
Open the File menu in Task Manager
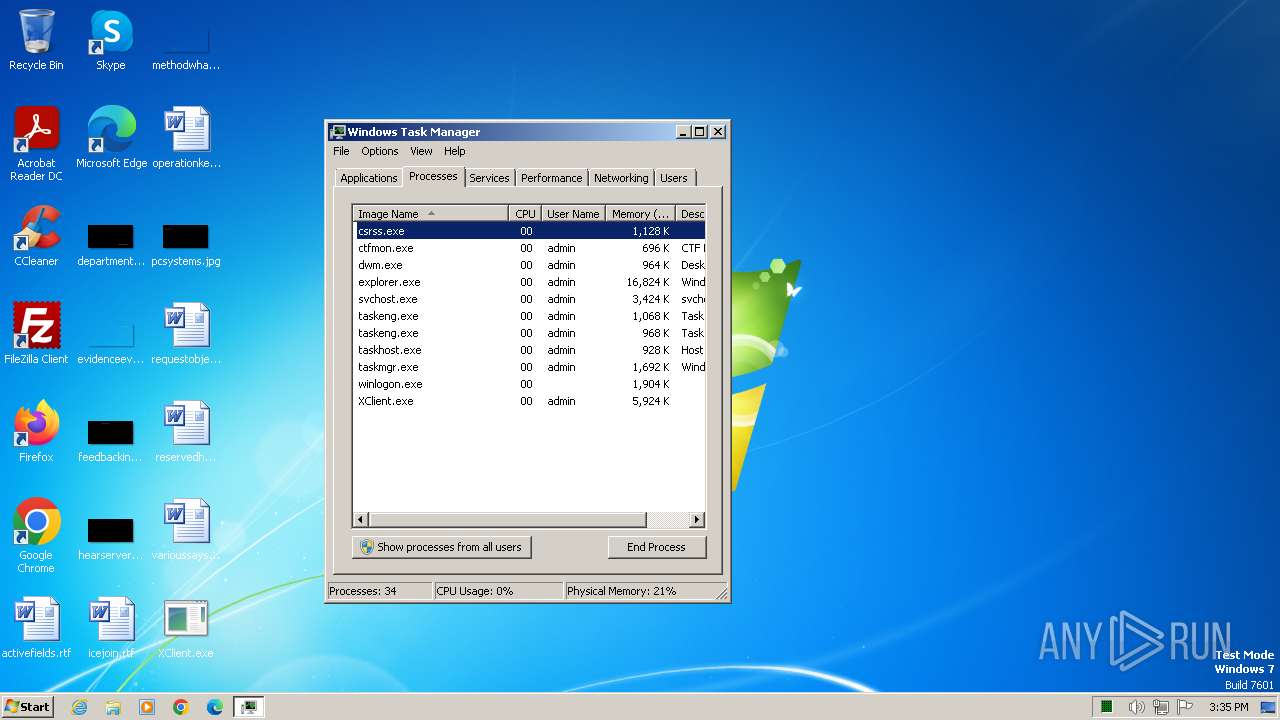[341, 151]
